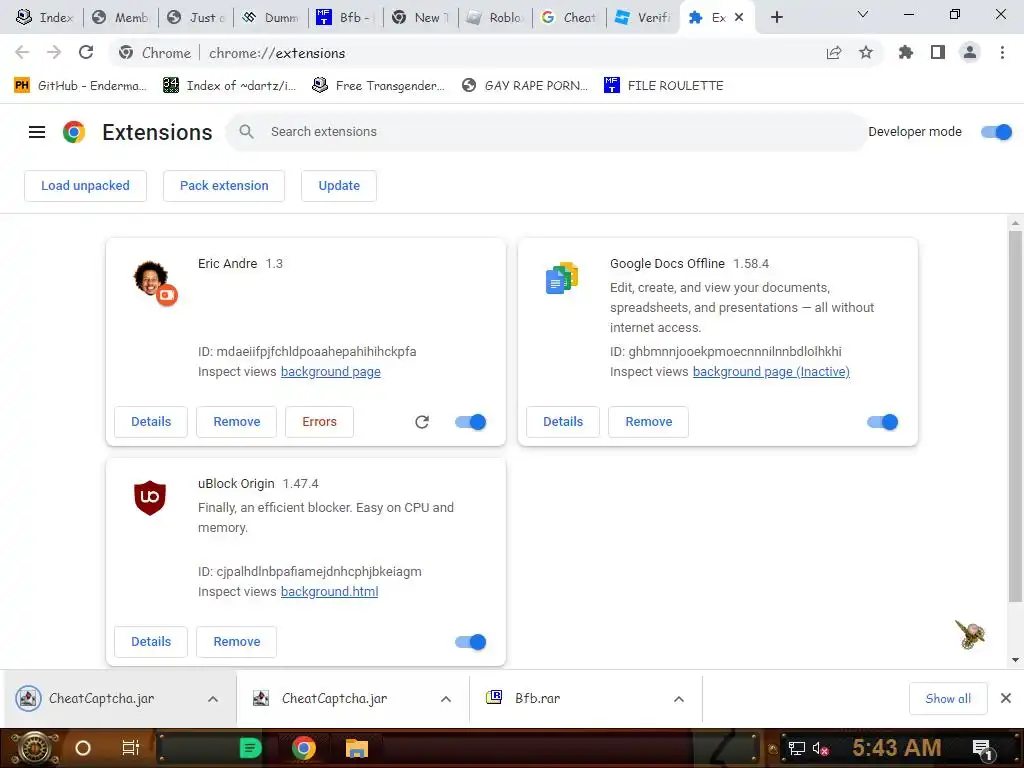Click the Chrome icon on the taskbar
The width and height of the screenshot is (1024, 768).
point(304,748)
